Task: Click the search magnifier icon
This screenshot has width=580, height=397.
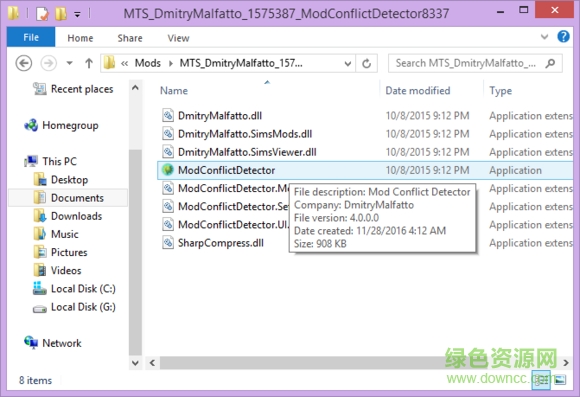Action: [550, 63]
